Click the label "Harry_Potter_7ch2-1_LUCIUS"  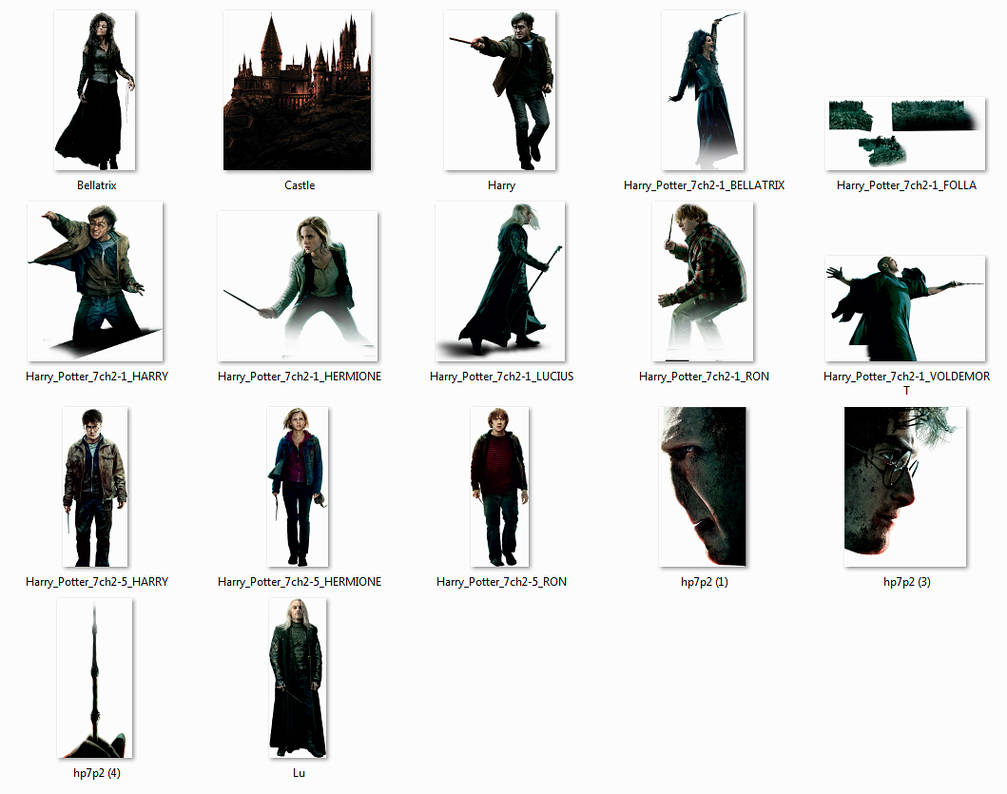tap(502, 376)
